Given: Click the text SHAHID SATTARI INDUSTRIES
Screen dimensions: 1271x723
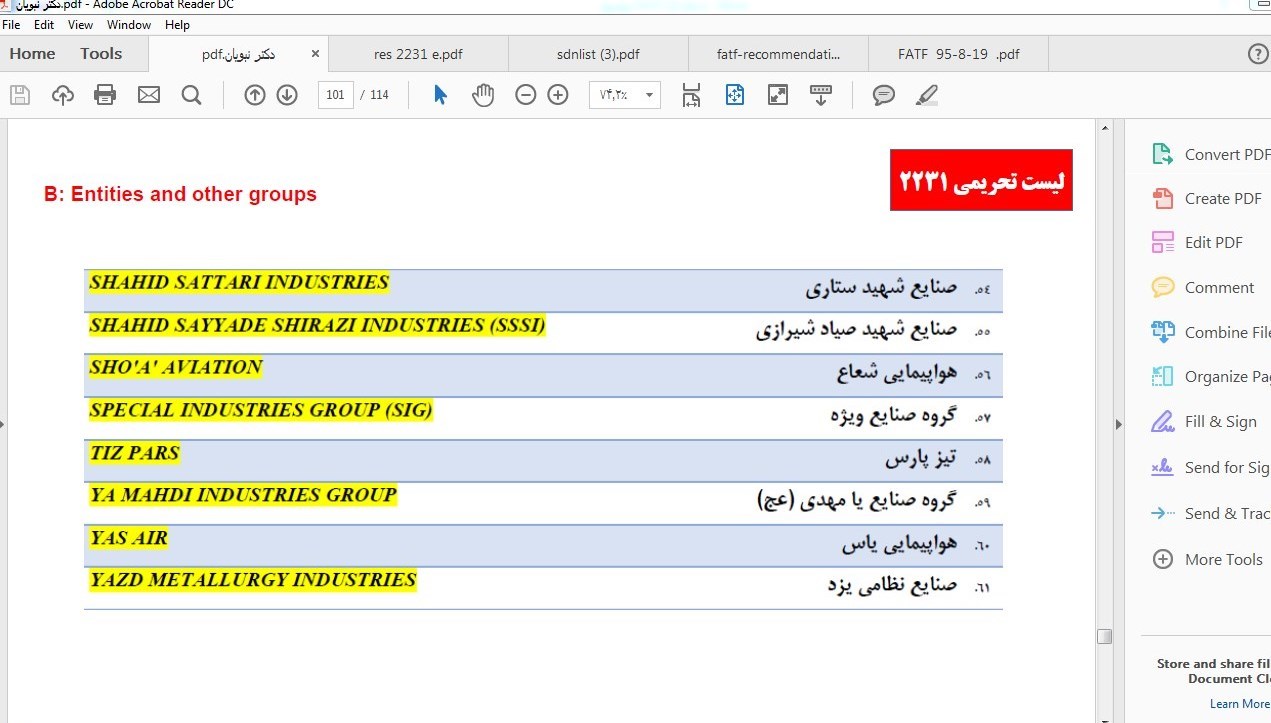Looking at the screenshot, I should pos(239,282).
